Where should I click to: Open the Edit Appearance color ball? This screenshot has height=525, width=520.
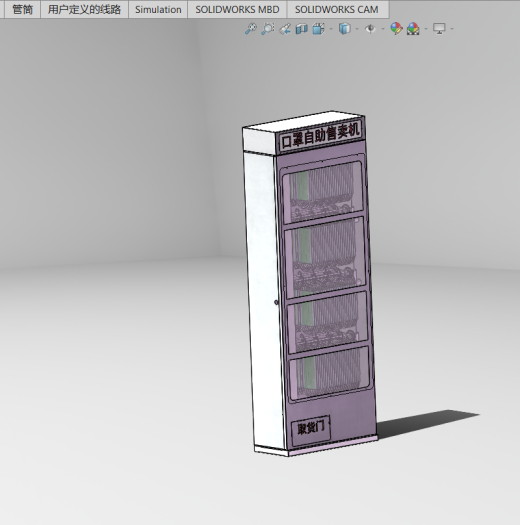pos(396,29)
